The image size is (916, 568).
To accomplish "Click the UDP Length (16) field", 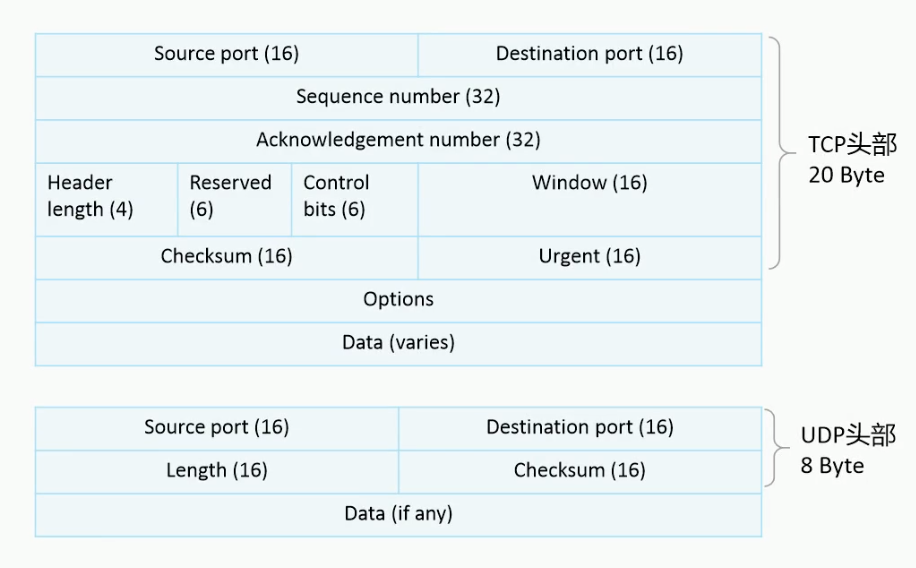I will [217, 472].
